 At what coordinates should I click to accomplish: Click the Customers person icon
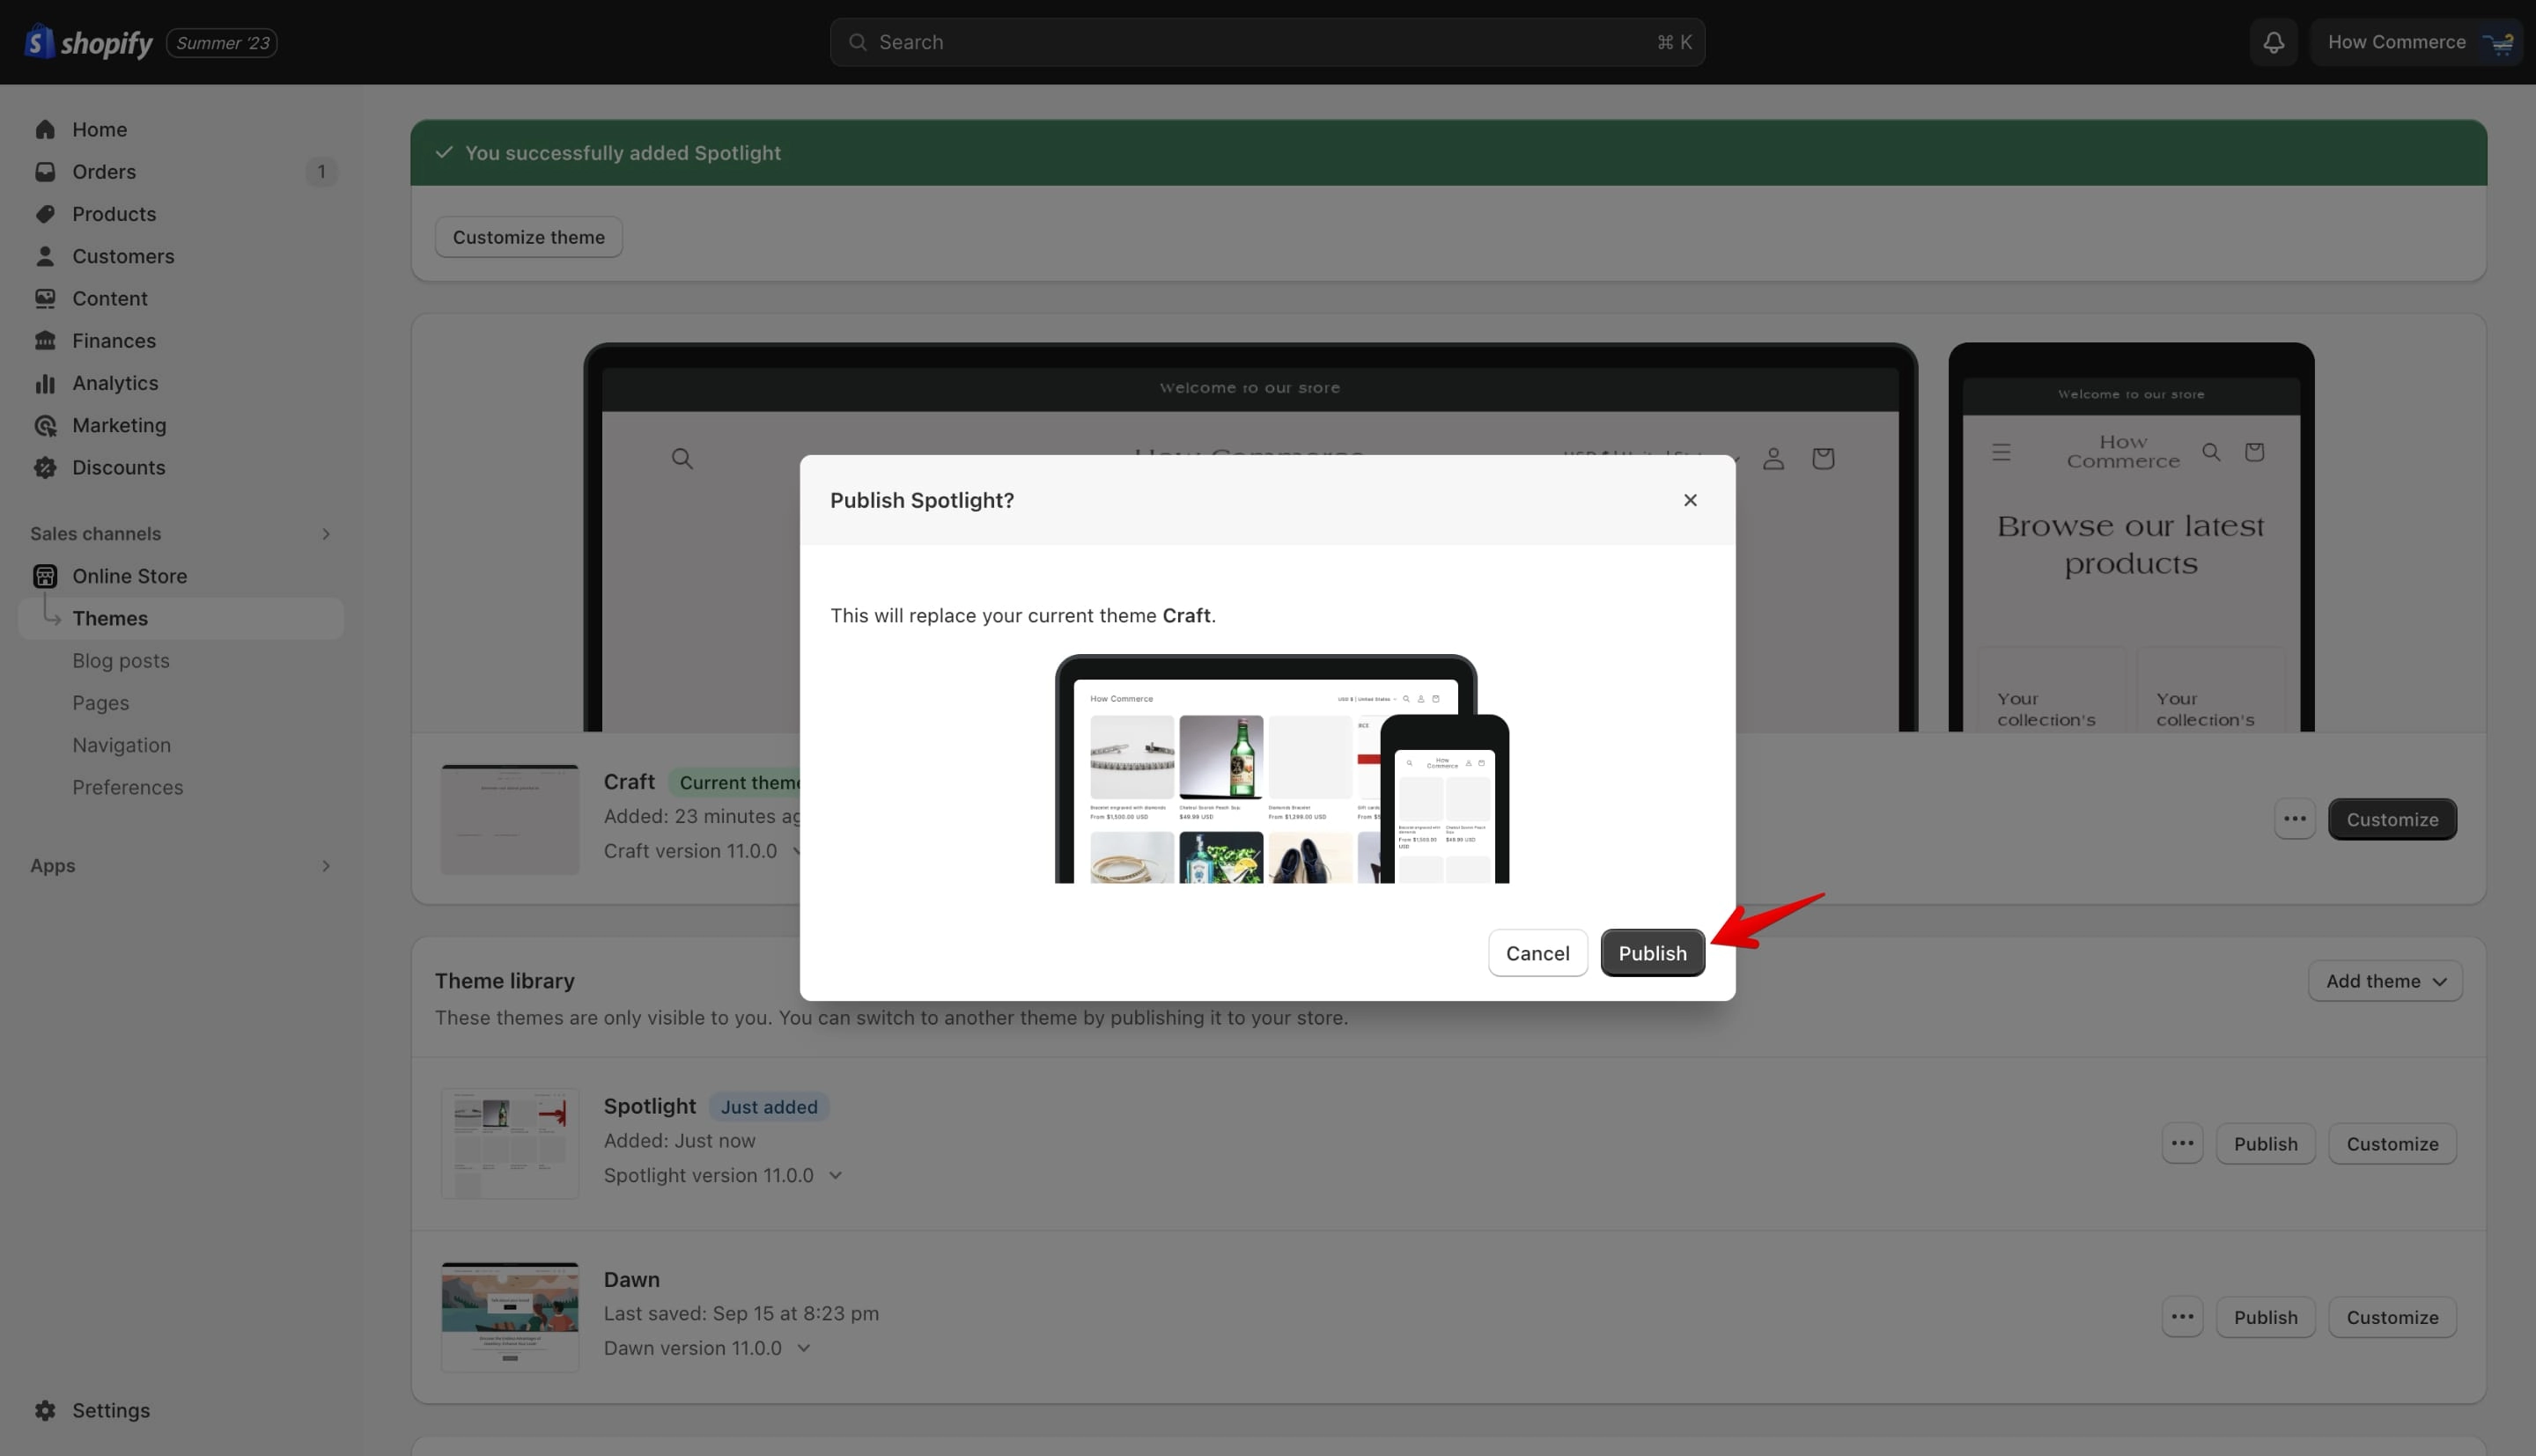[x=45, y=256]
